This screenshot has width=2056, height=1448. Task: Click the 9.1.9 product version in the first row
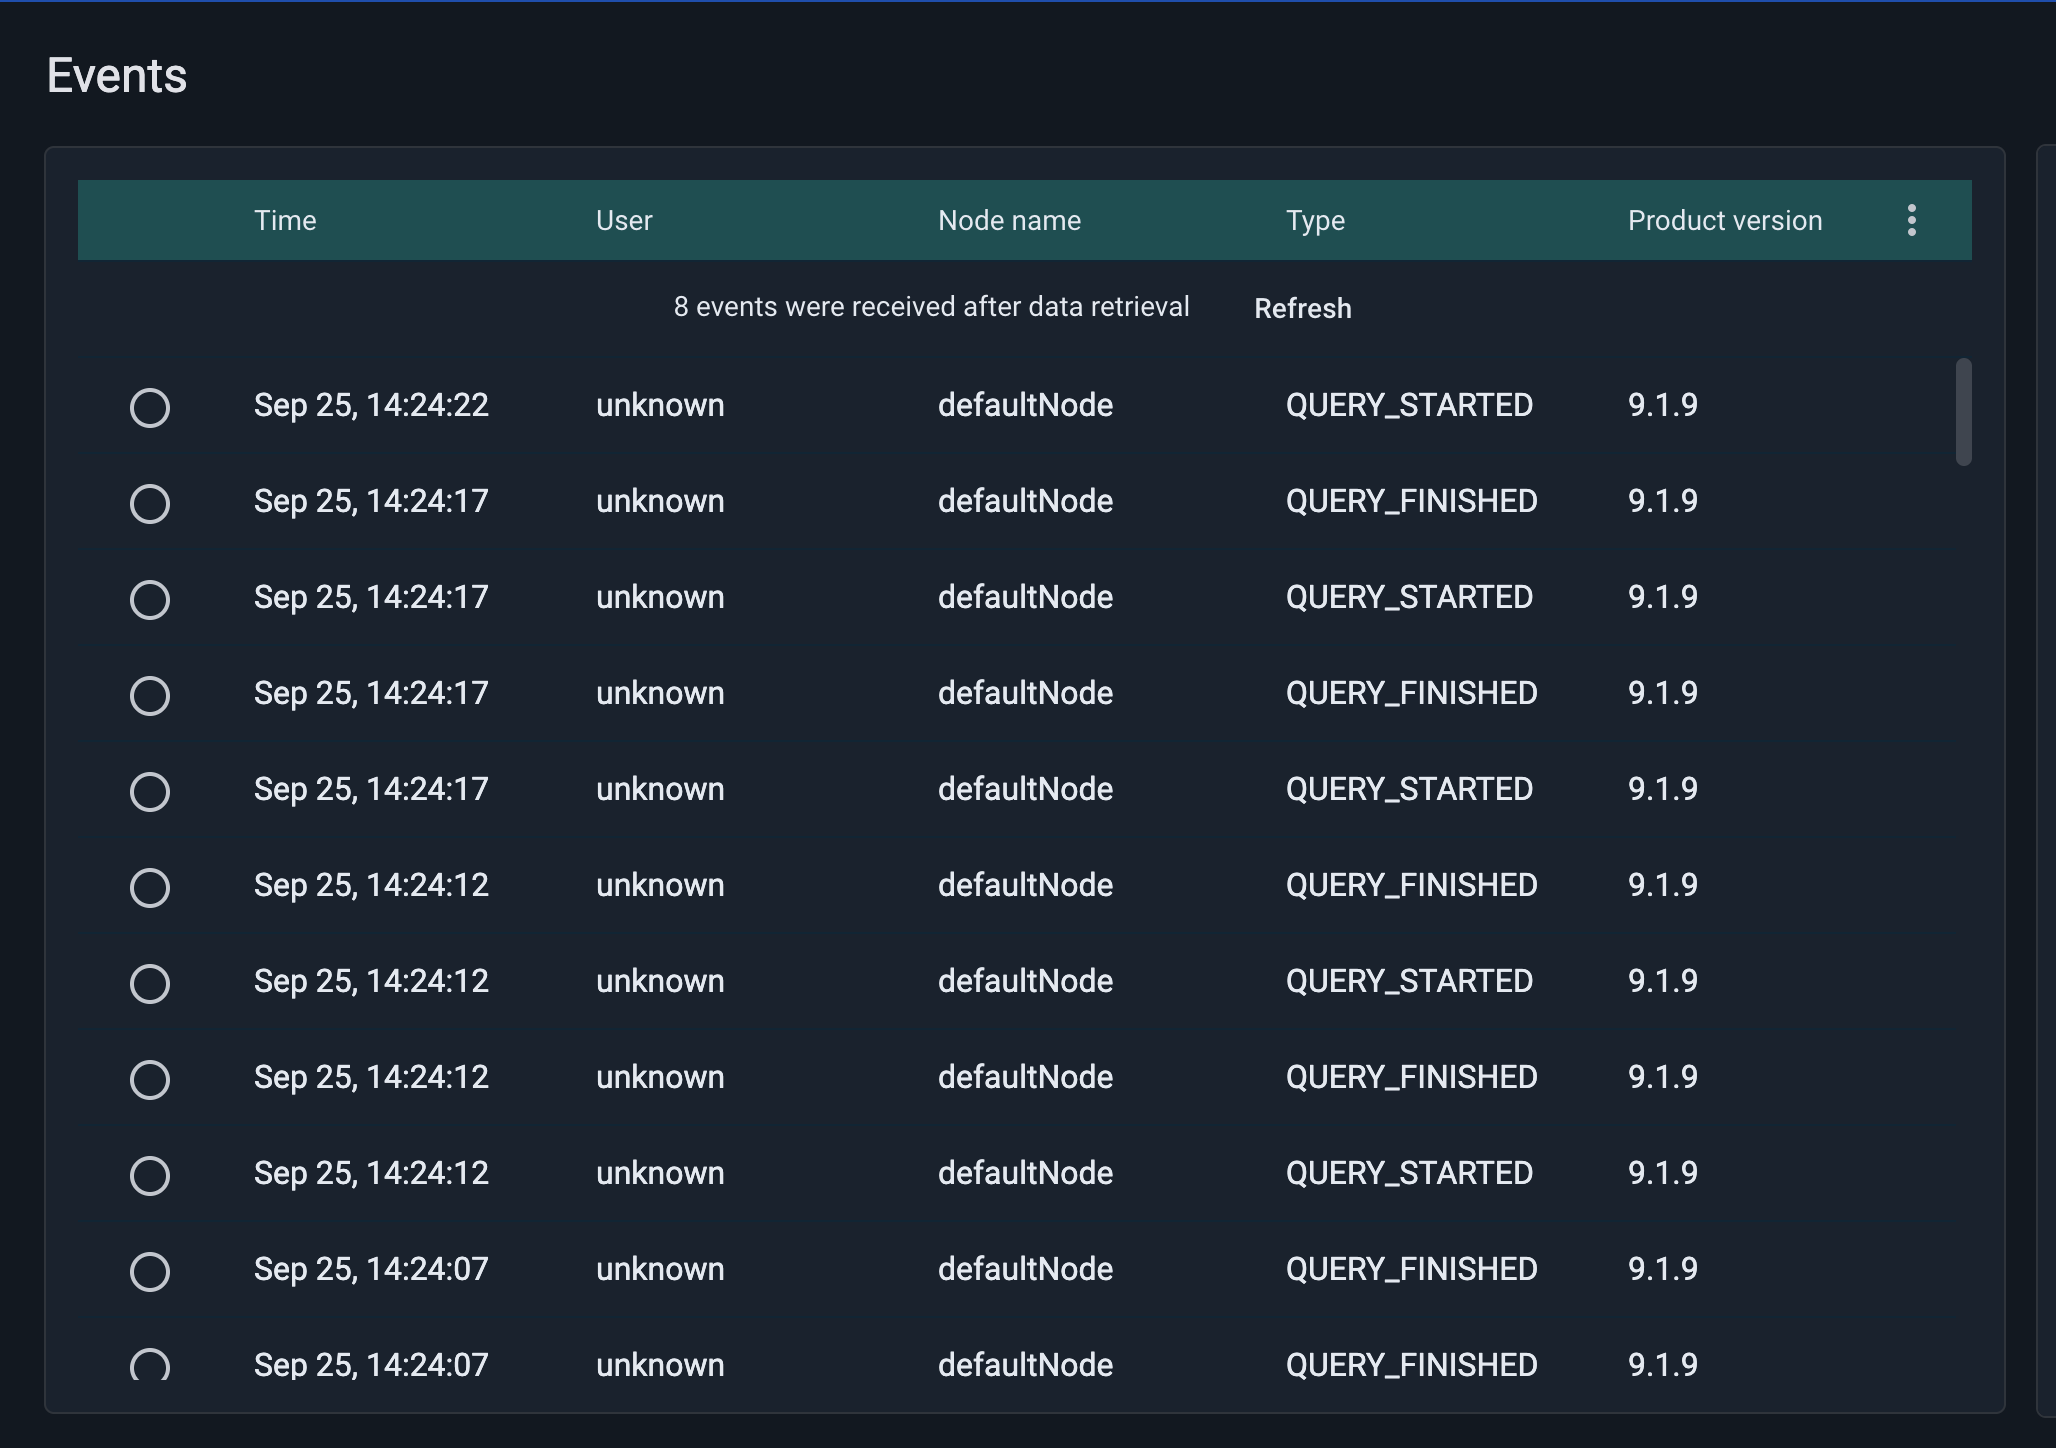click(x=1662, y=405)
